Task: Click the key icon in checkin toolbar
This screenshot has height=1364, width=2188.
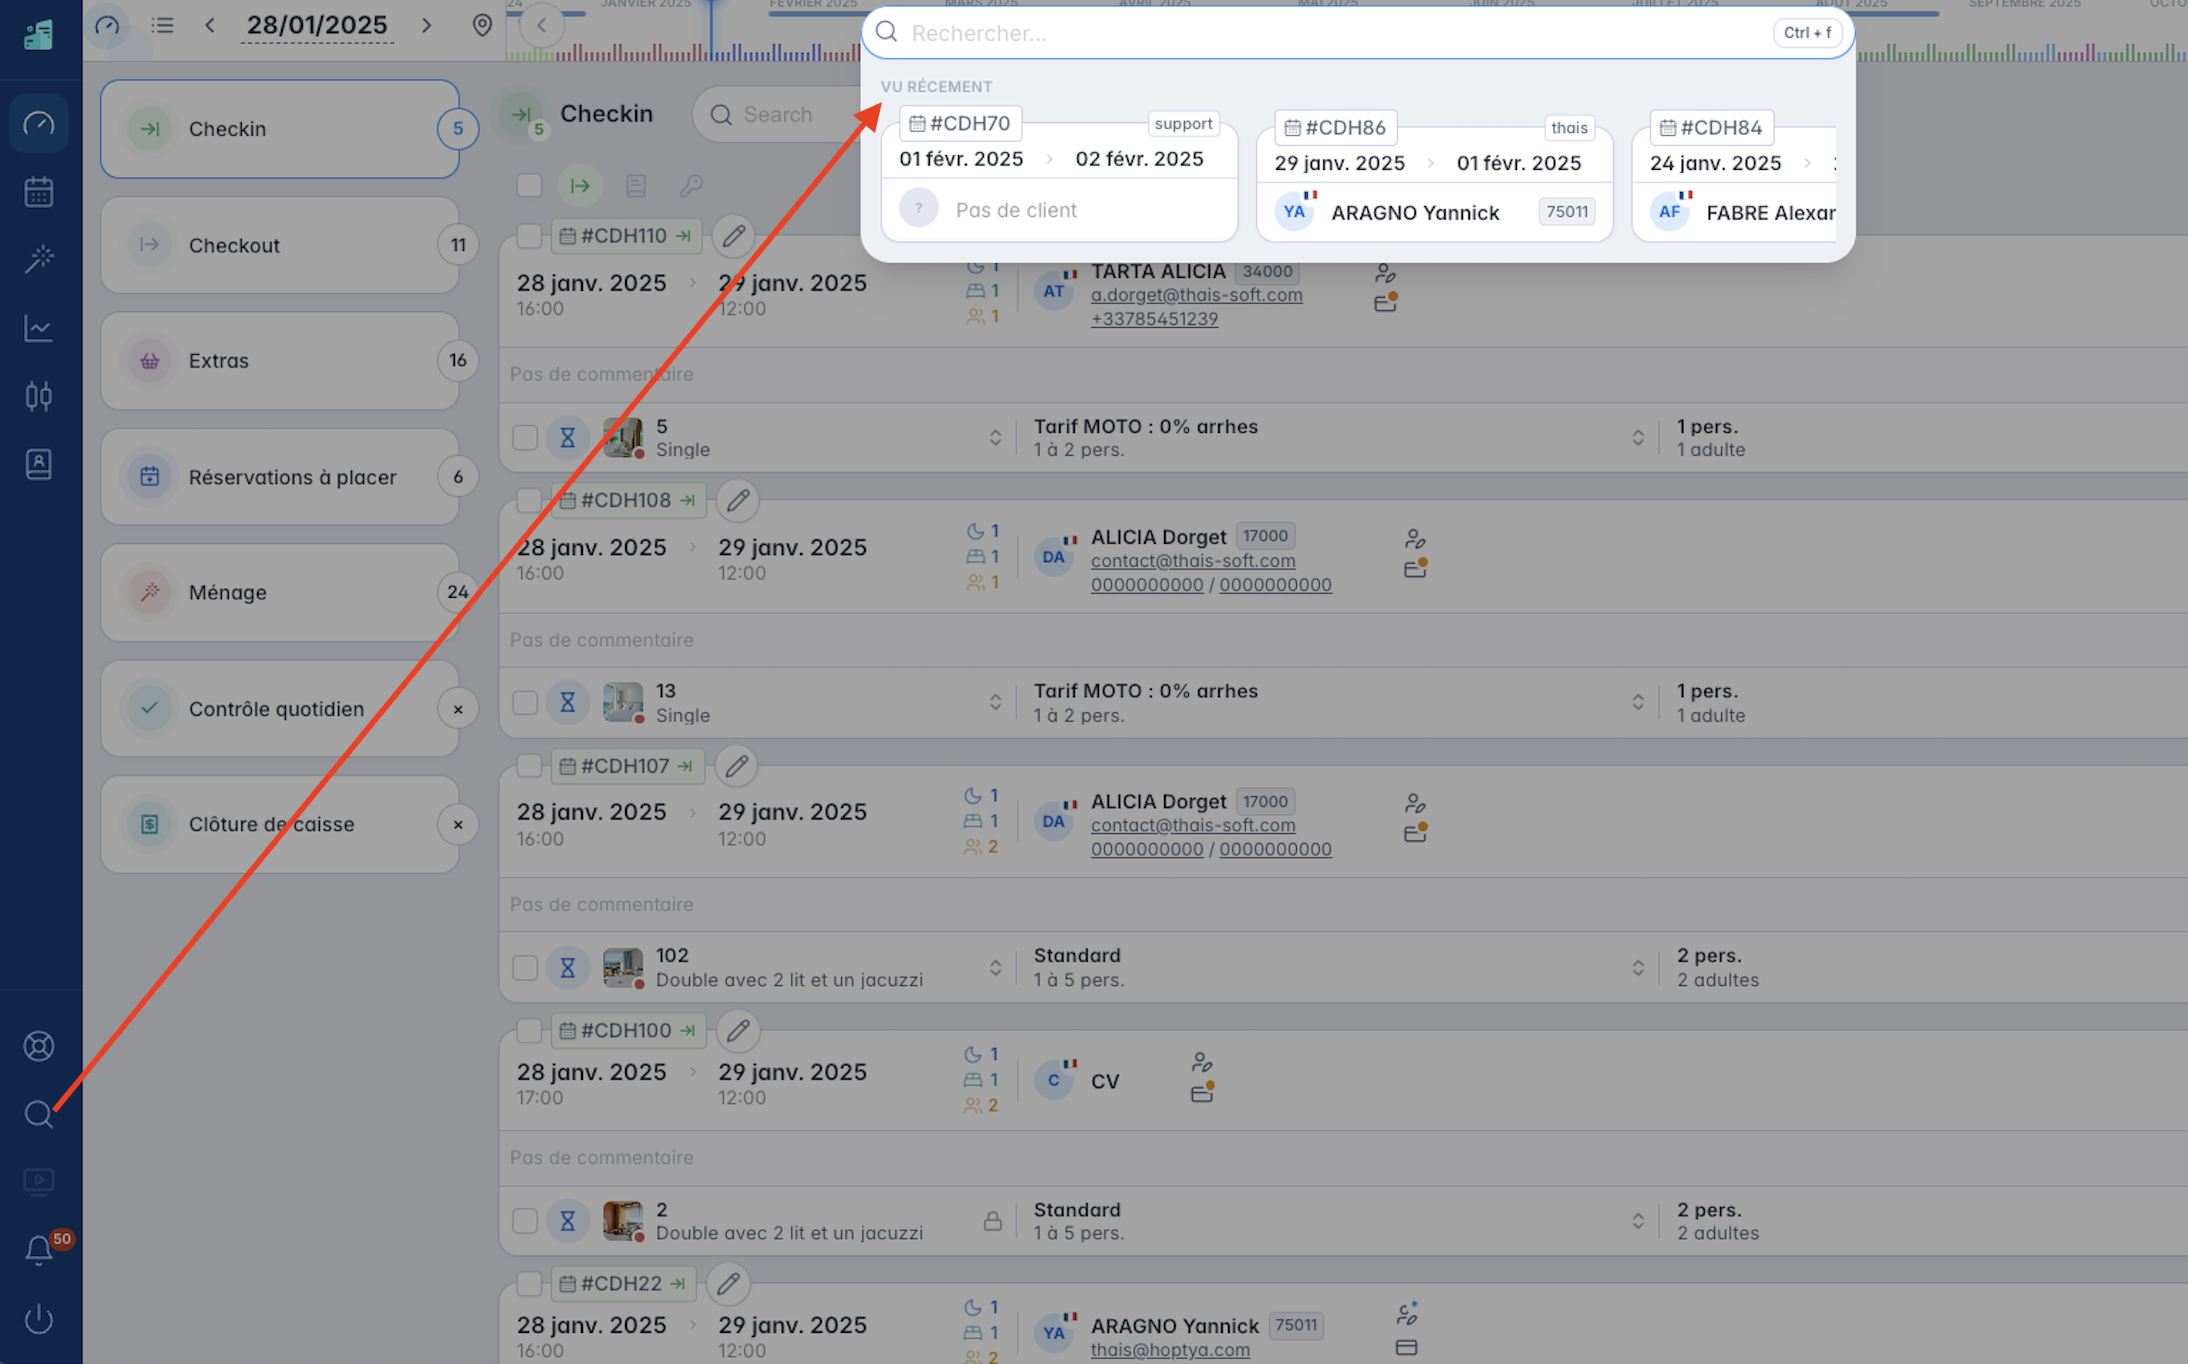Action: (x=691, y=185)
